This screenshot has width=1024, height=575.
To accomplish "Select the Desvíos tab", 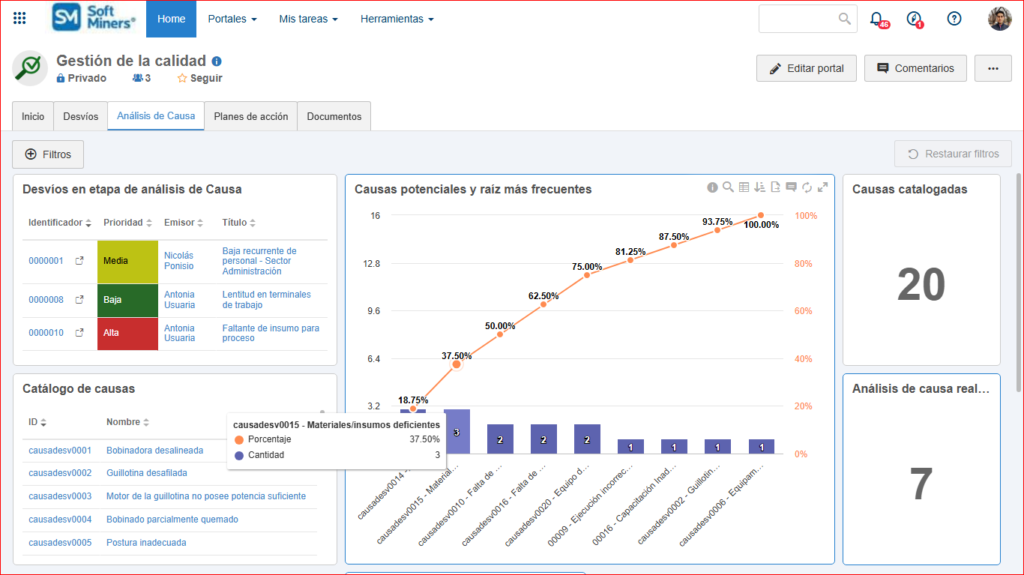I will coord(80,116).
